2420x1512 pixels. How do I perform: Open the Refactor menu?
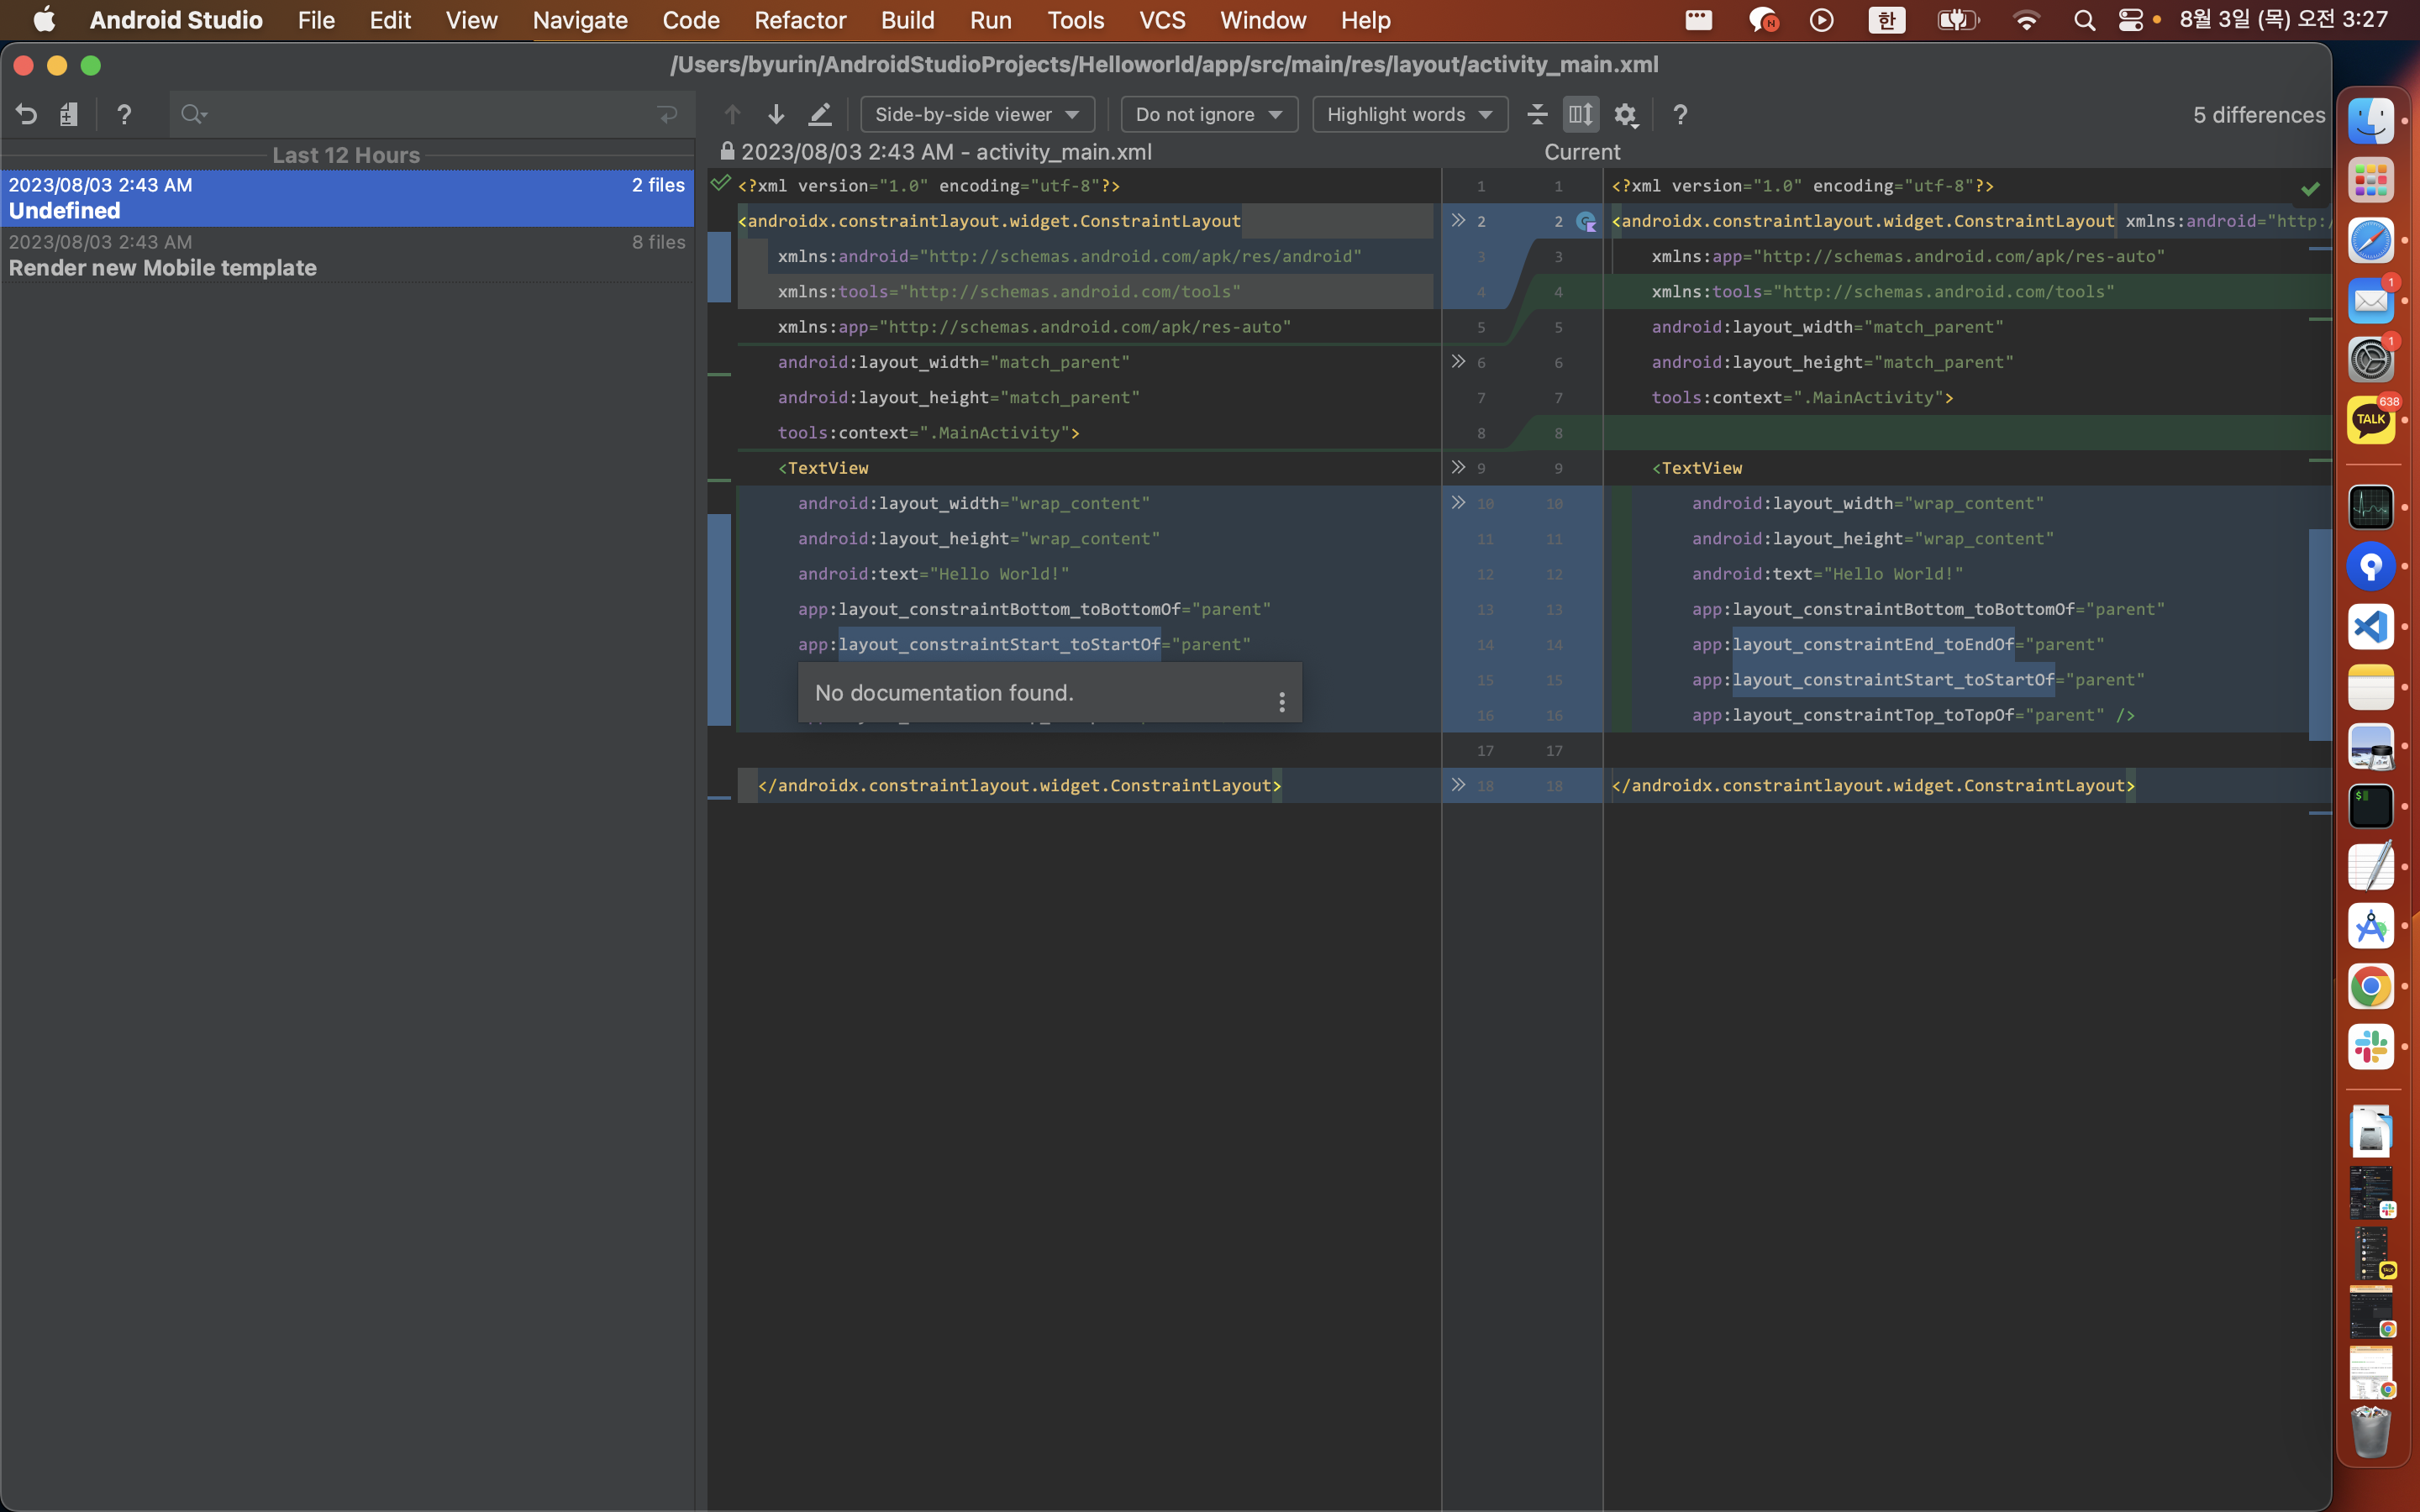[800, 20]
